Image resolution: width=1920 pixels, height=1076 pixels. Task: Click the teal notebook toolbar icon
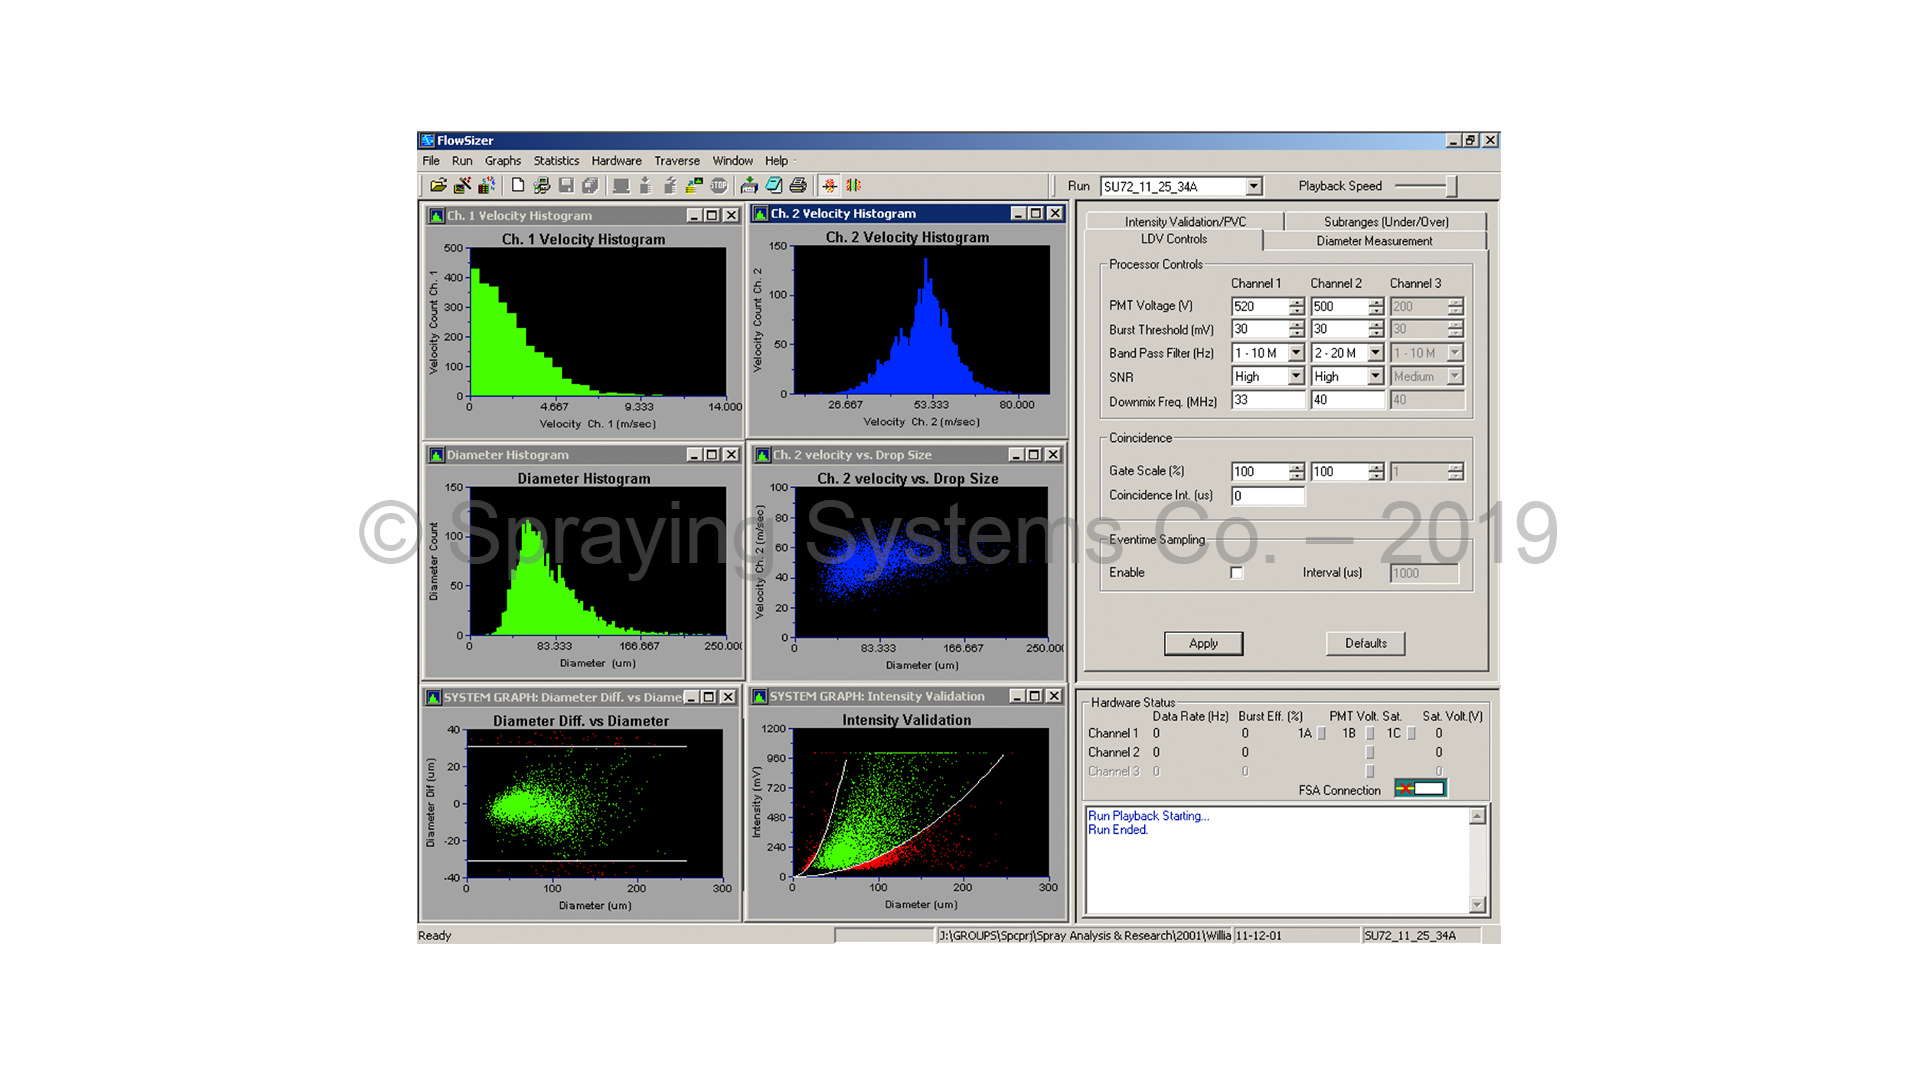coord(774,186)
